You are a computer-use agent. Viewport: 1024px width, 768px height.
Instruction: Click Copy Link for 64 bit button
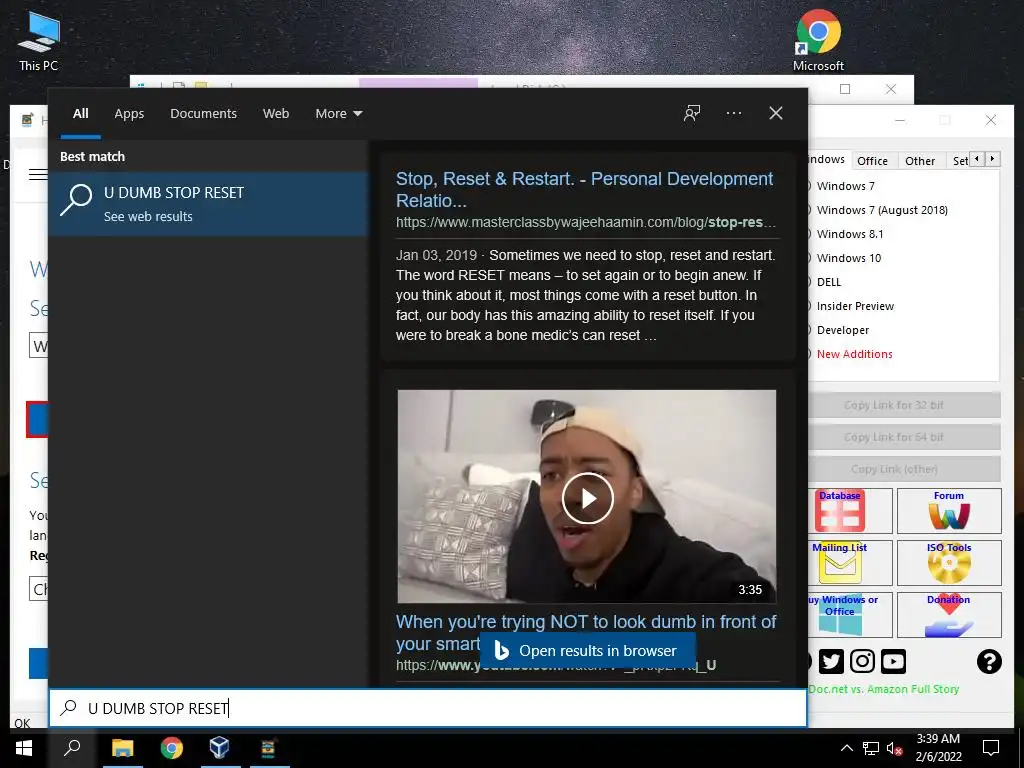(904, 437)
